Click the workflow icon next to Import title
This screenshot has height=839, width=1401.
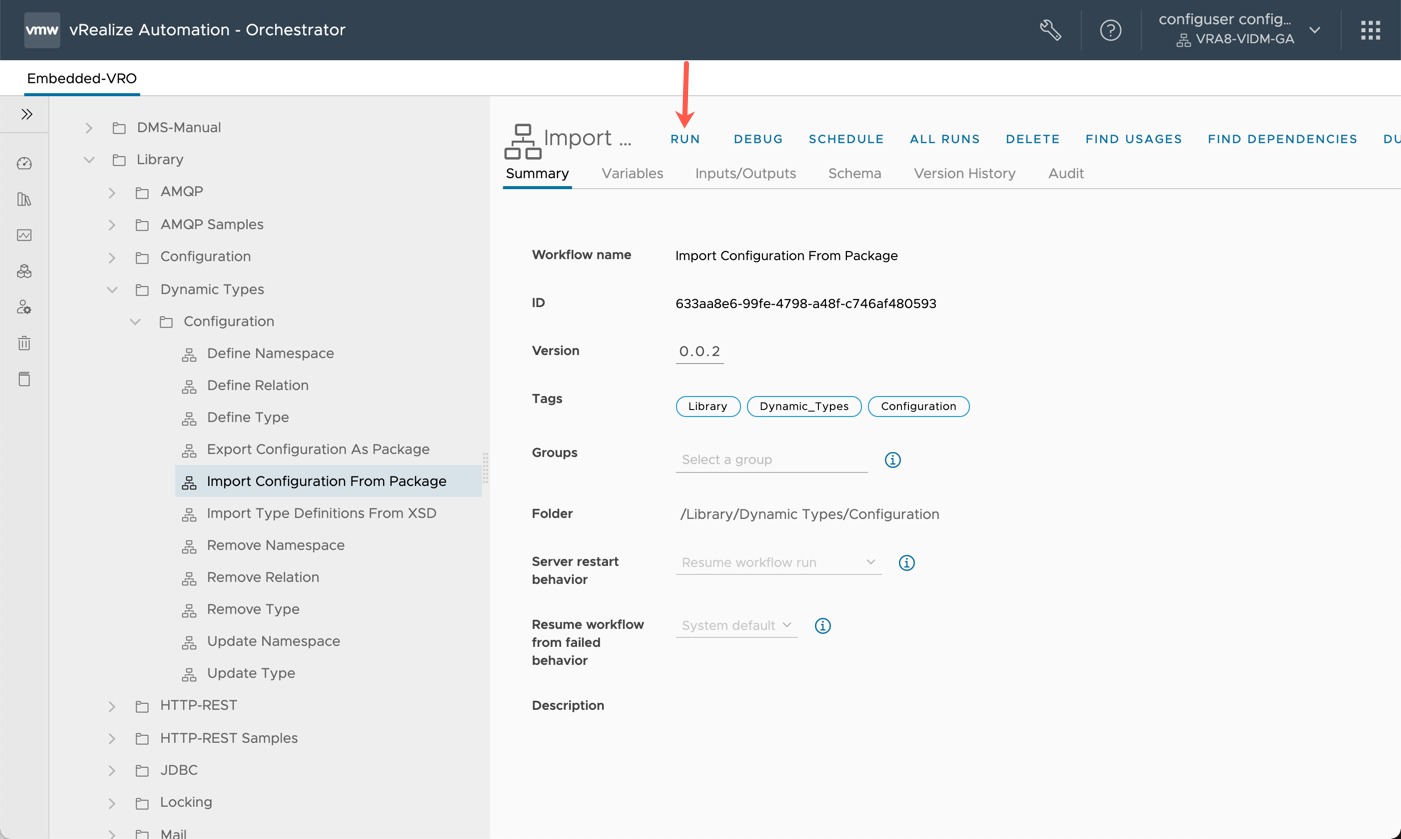(x=522, y=141)
